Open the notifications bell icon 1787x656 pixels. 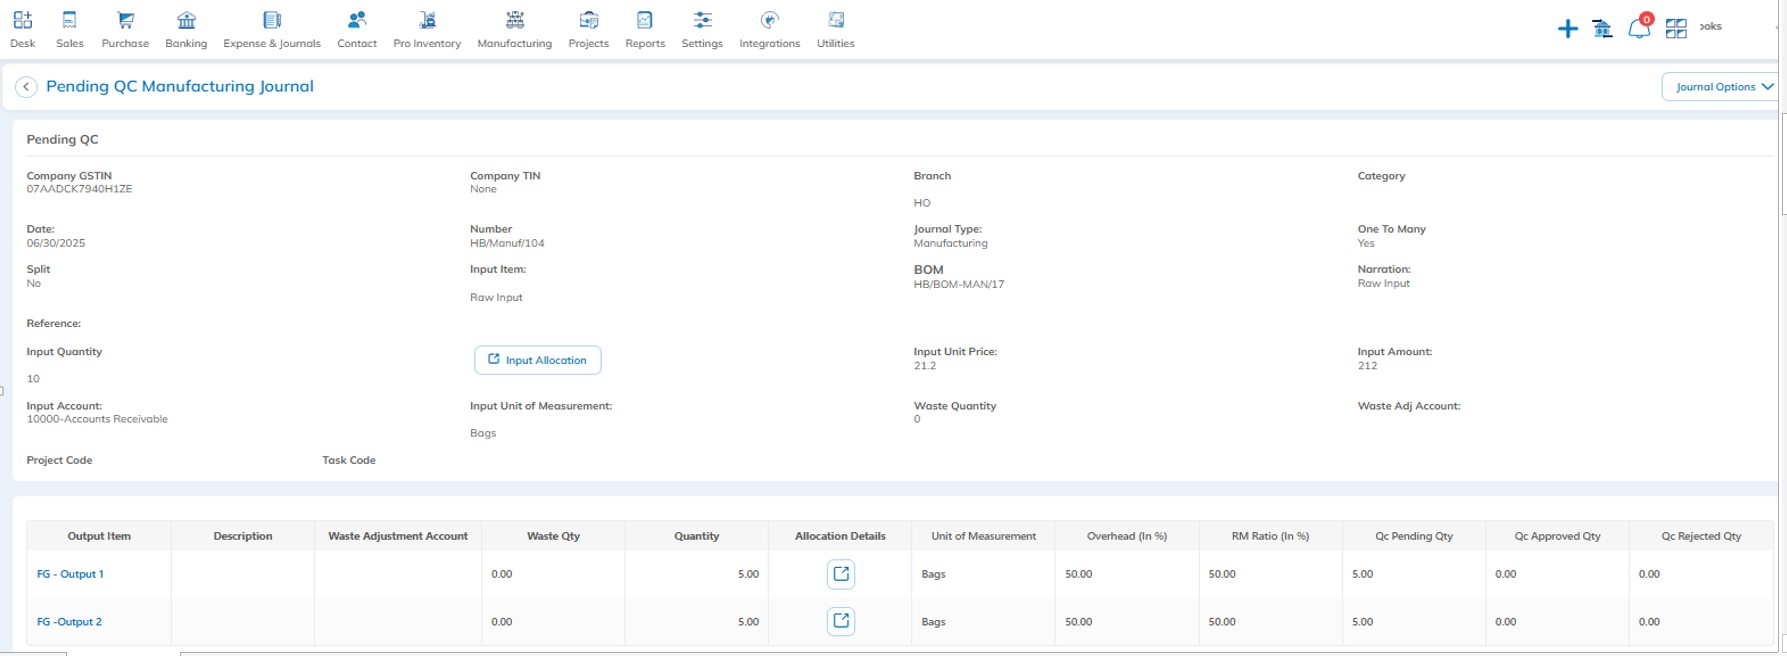click(x=1639, y=28)
